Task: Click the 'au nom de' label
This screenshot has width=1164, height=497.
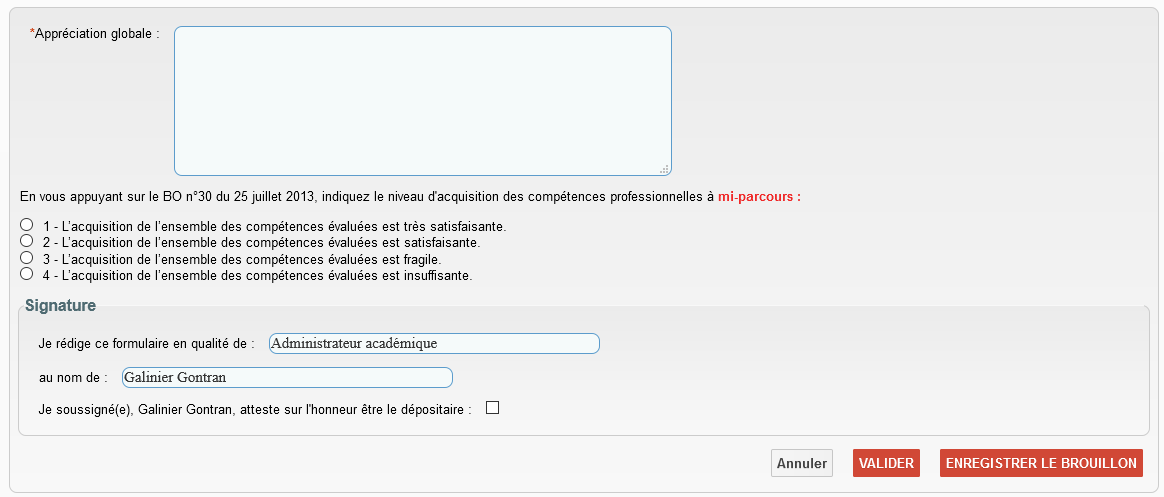Action: click(73, 378)
